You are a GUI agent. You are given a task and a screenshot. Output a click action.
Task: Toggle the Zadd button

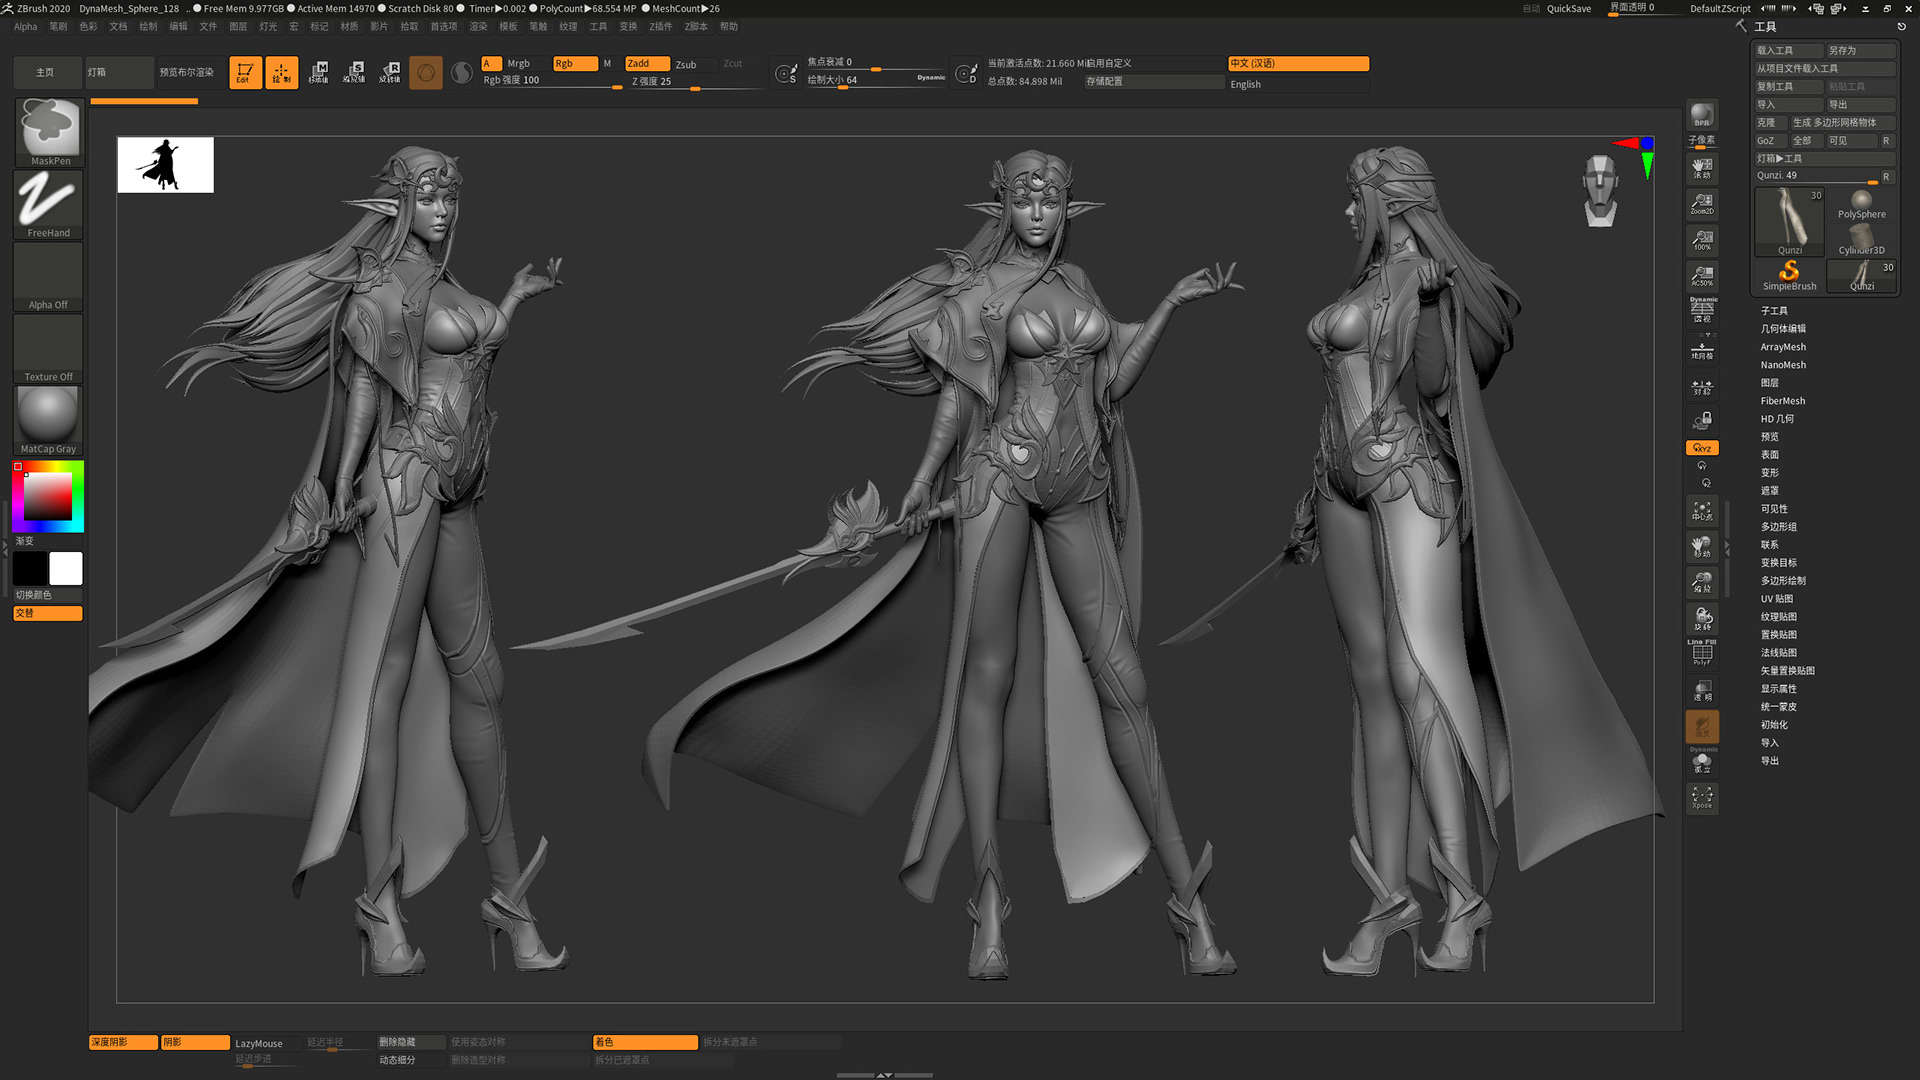click(646, 63)
